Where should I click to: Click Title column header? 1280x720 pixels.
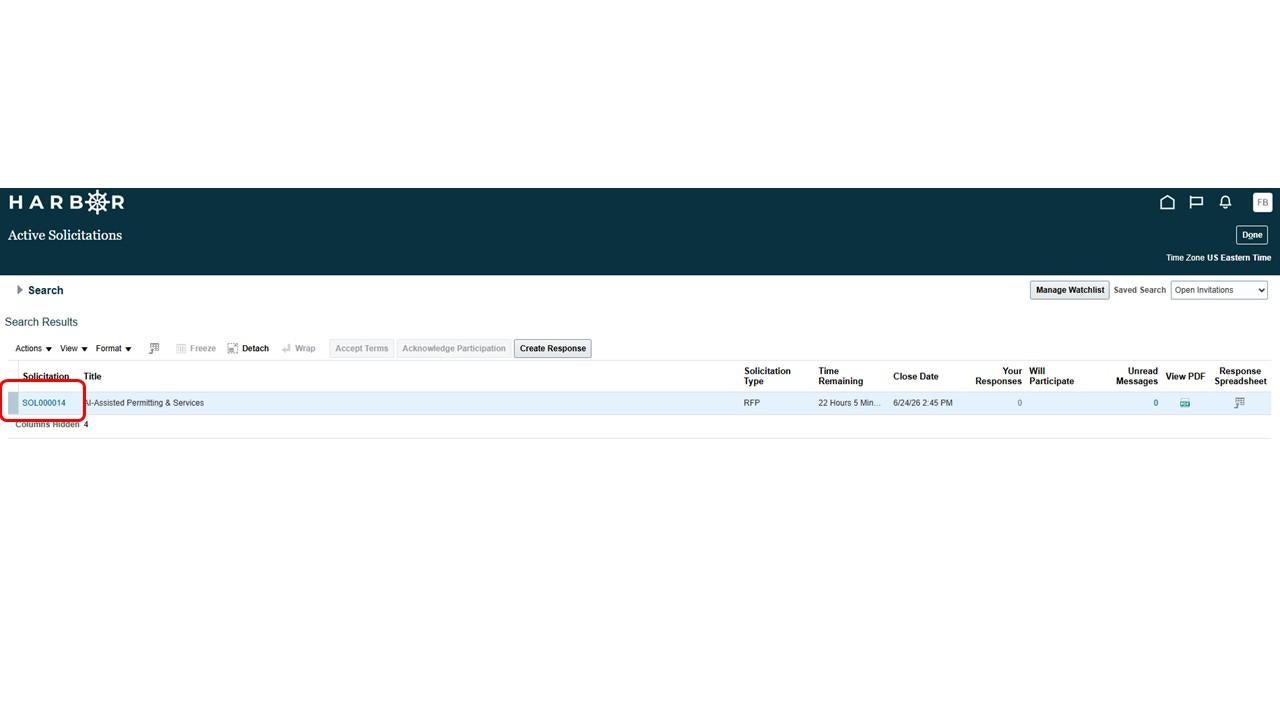tap(92, 376)
